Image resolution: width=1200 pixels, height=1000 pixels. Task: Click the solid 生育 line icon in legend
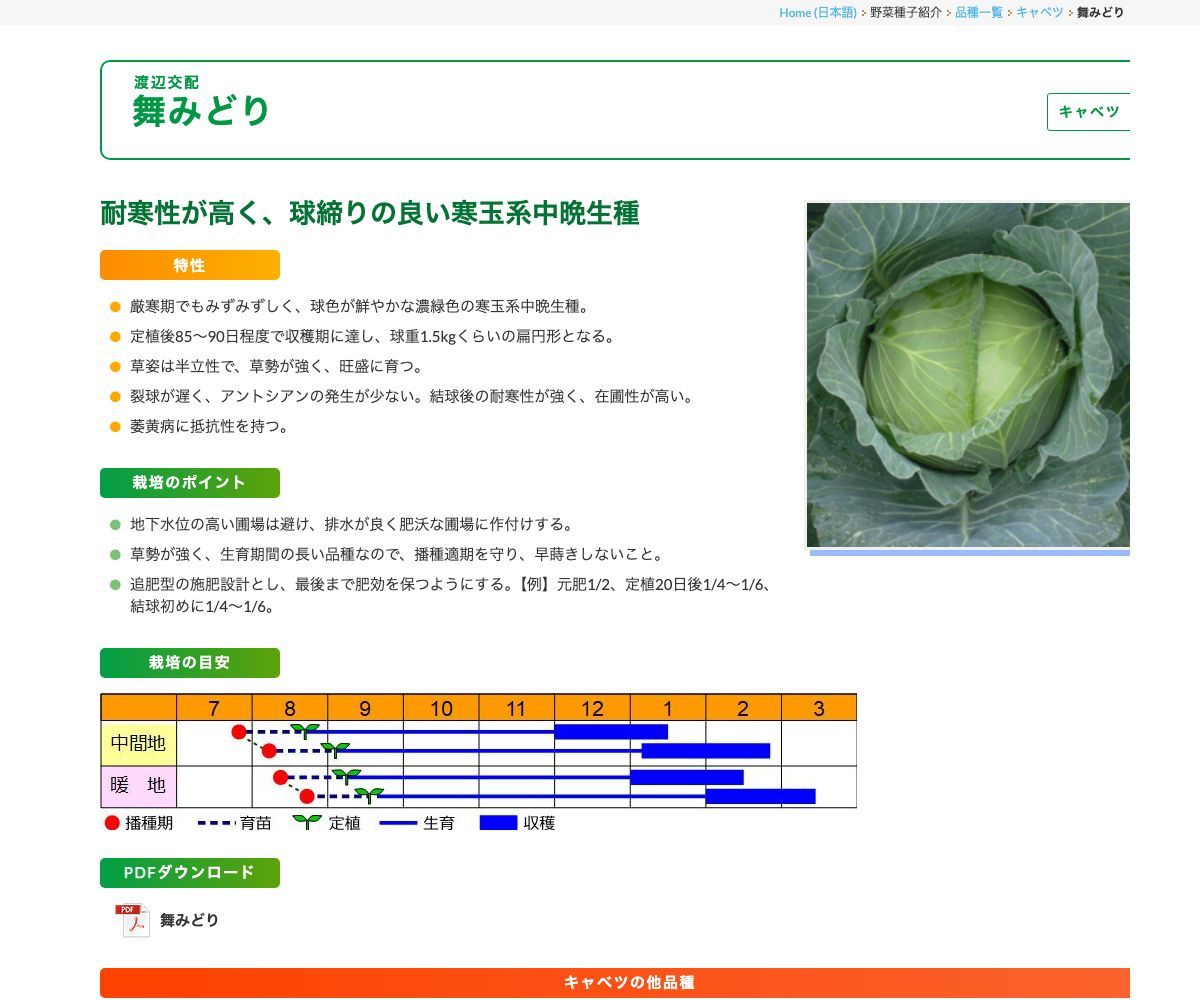pyautogui.click(x=398, y=823)
